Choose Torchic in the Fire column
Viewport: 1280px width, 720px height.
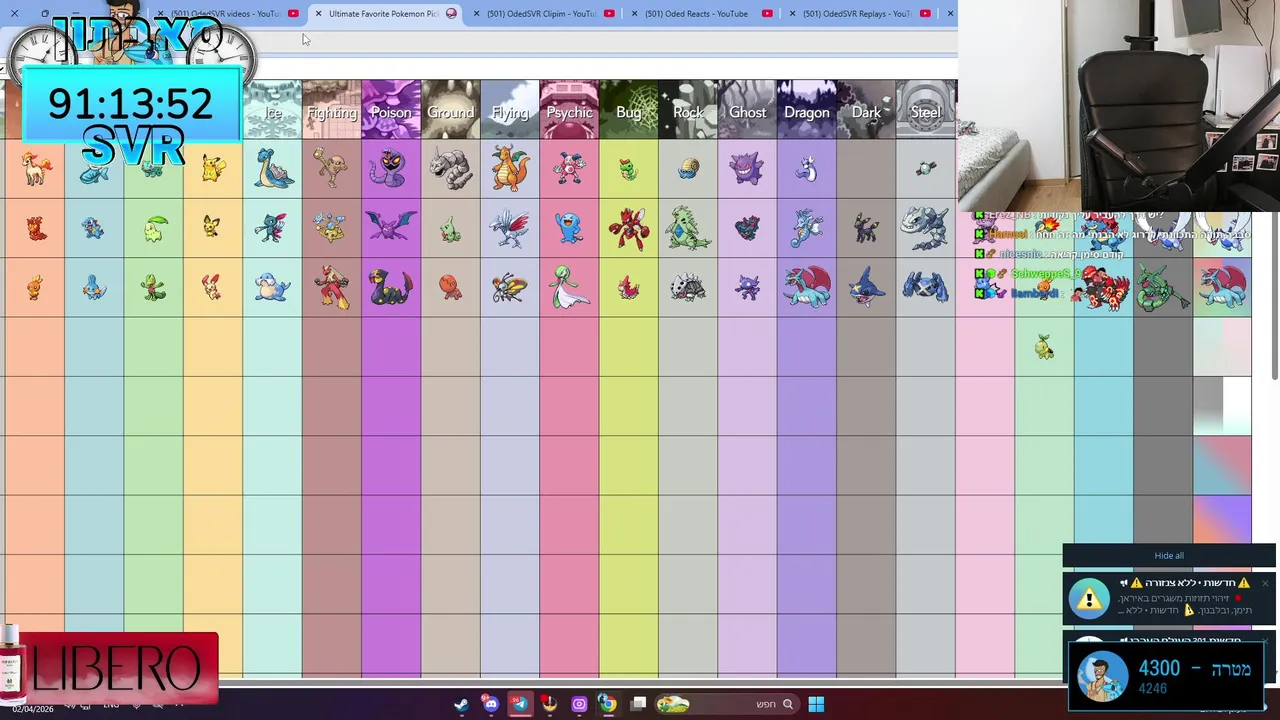[36, 288]
